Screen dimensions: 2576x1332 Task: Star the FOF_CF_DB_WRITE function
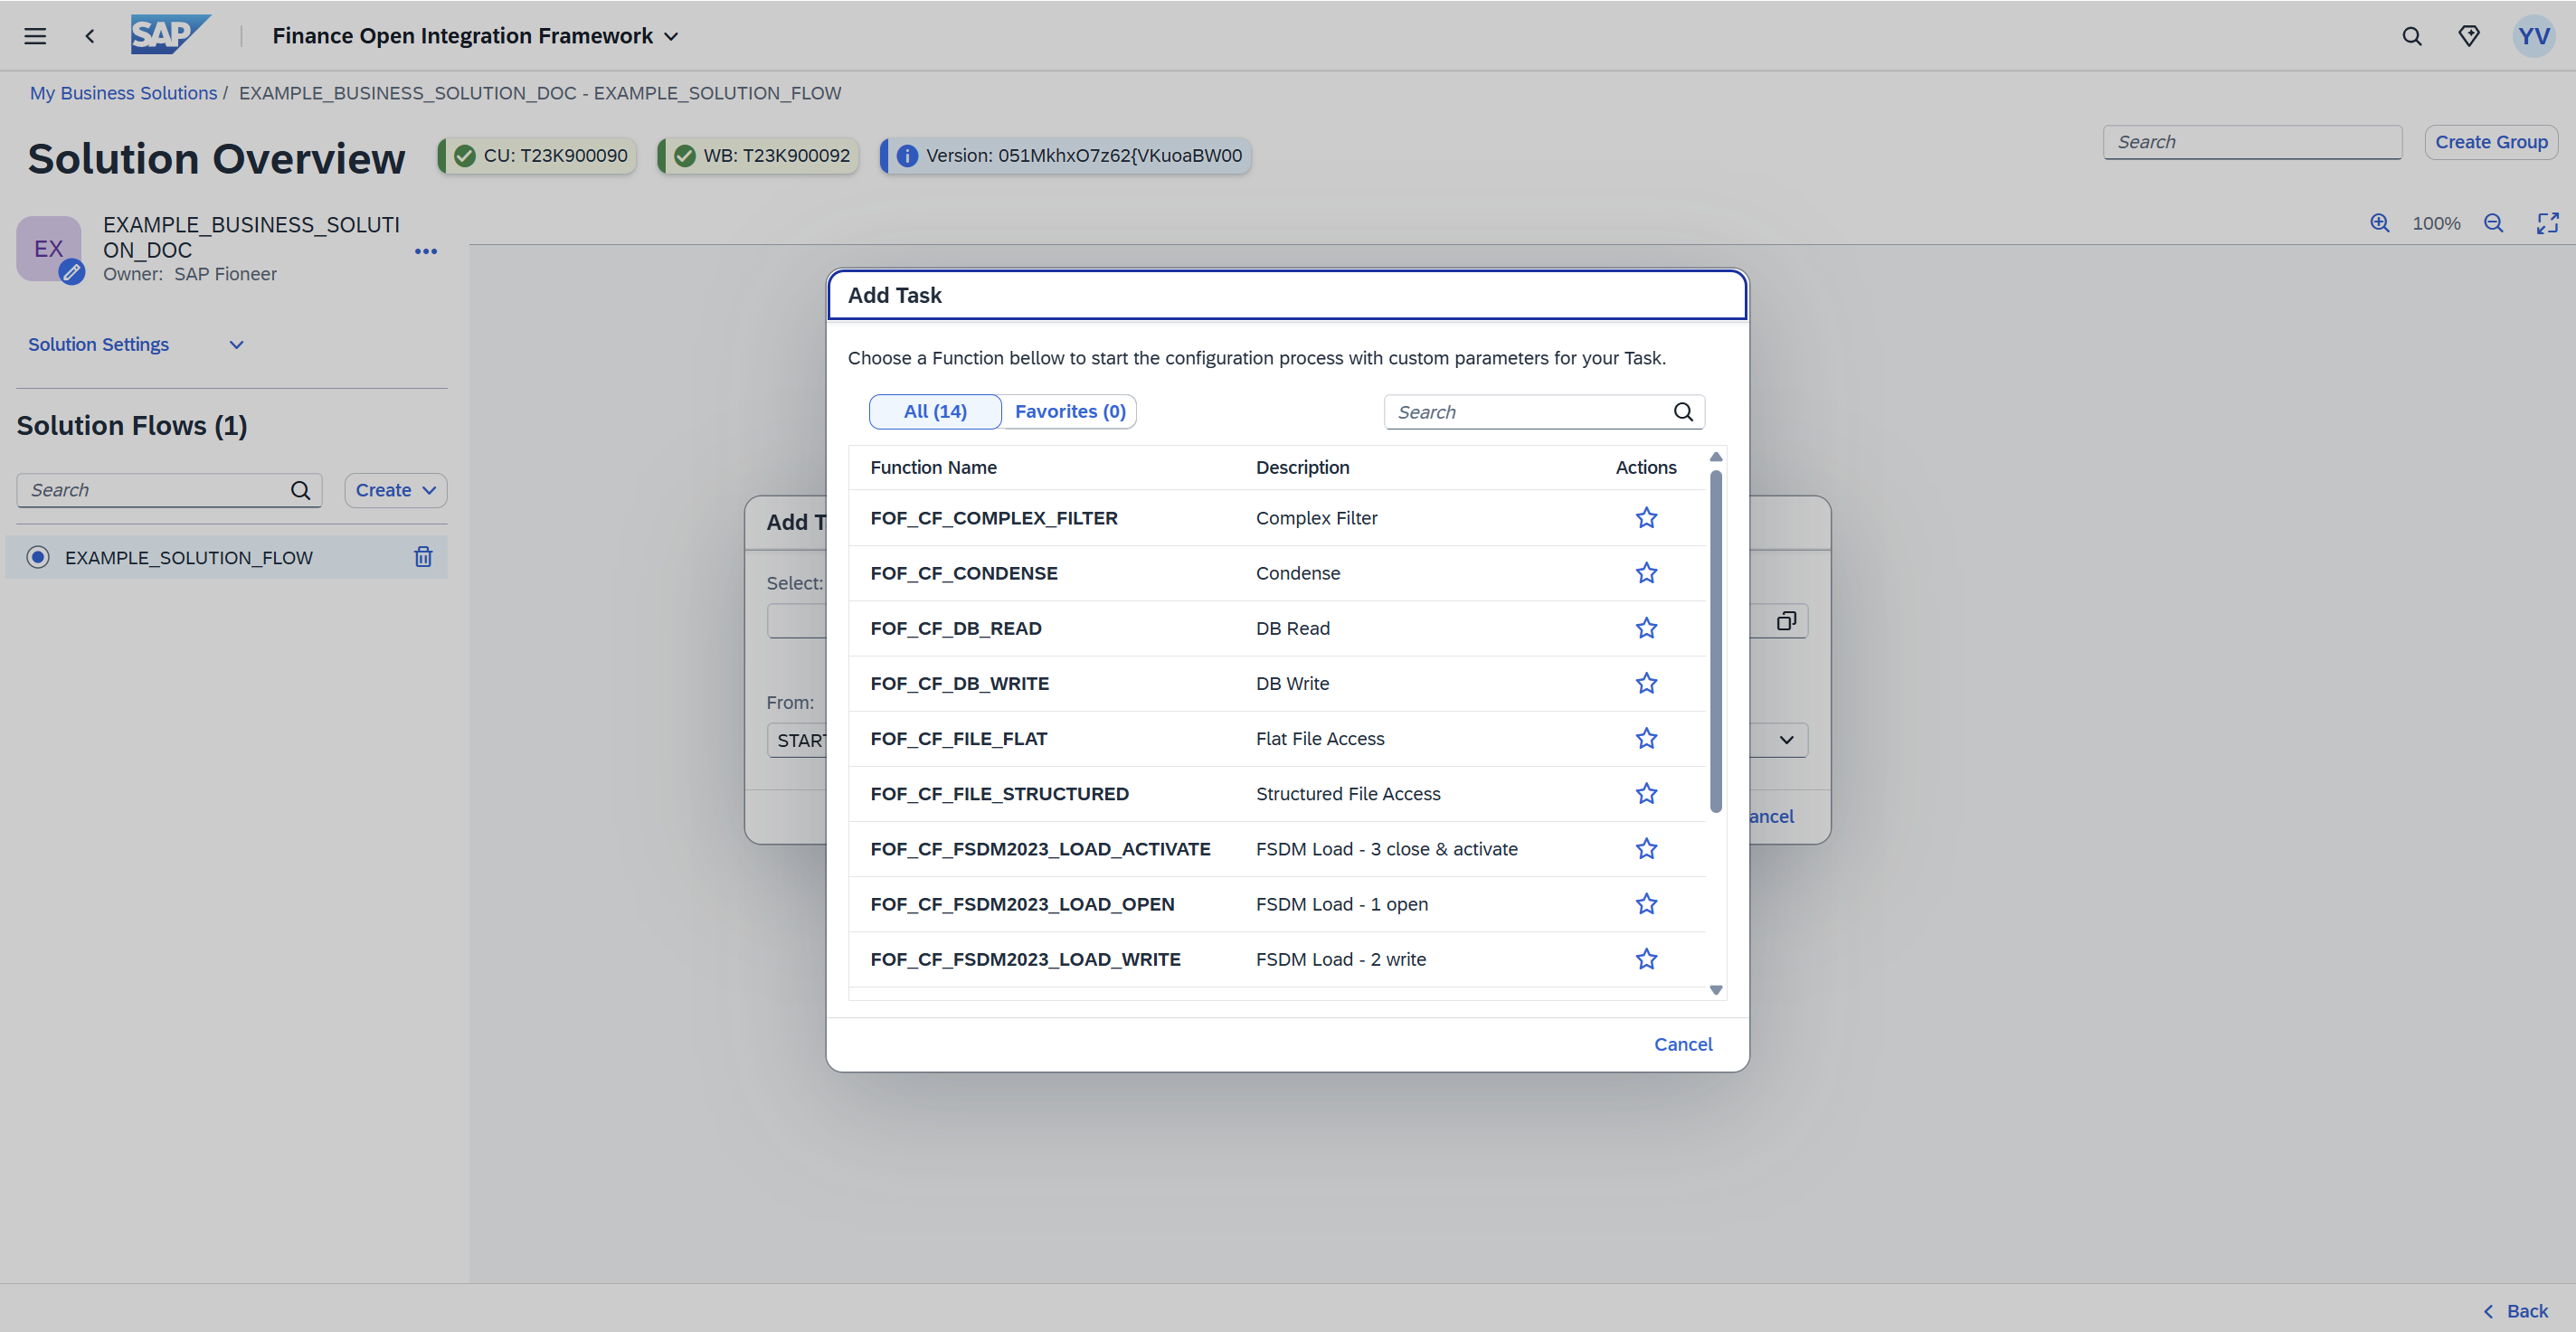click(x=1646, y=683)
